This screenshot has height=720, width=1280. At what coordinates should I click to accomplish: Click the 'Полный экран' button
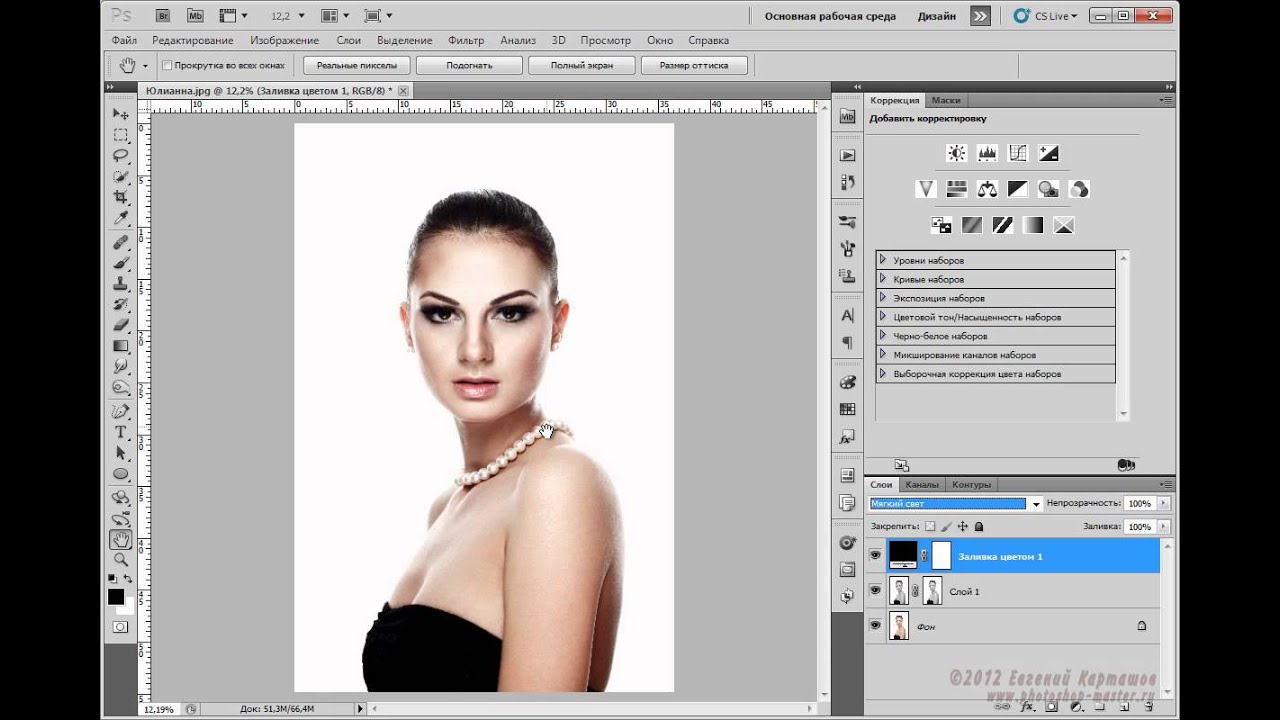581,65
